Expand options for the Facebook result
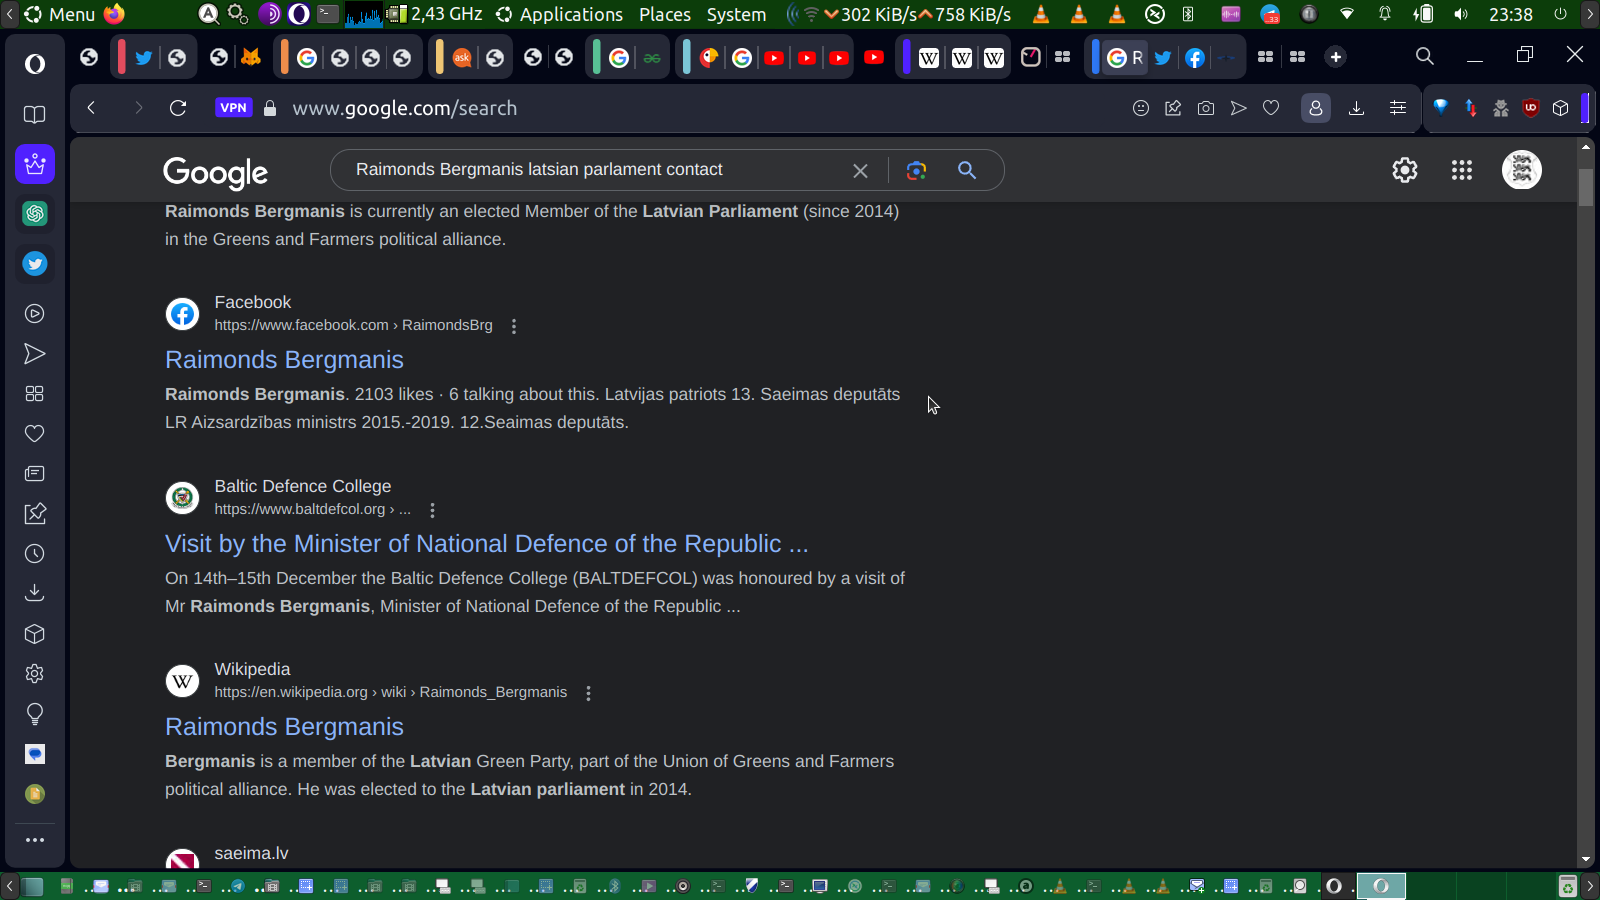 point(514,326)
